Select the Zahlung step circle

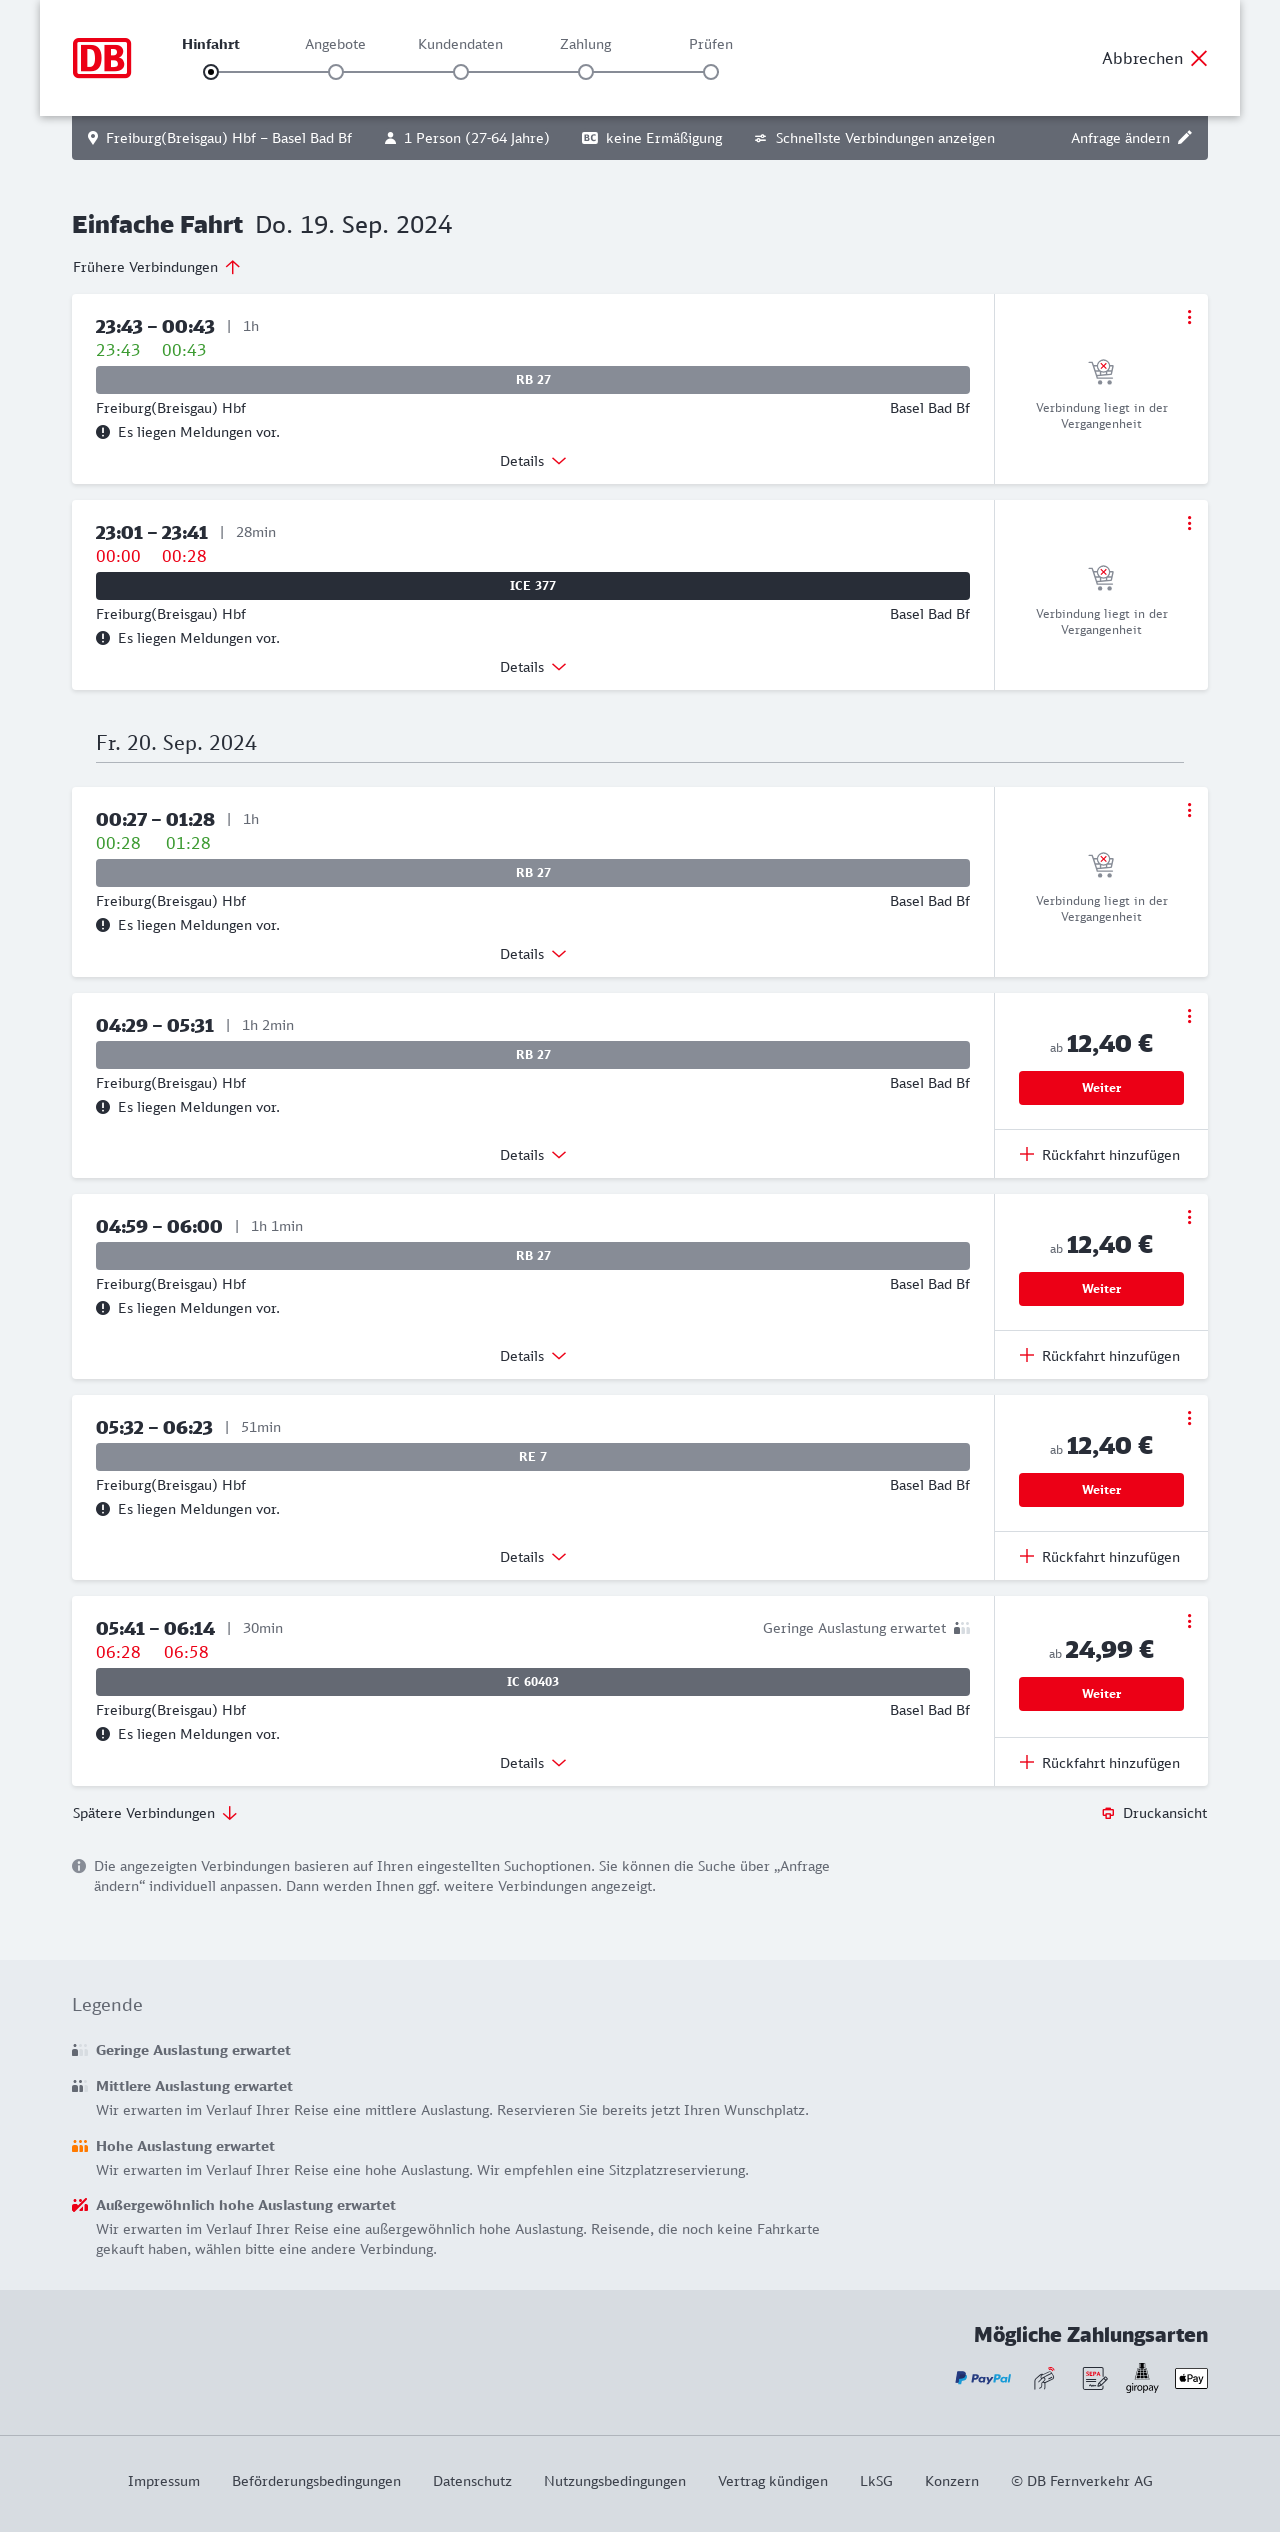(x=586, y=72)
